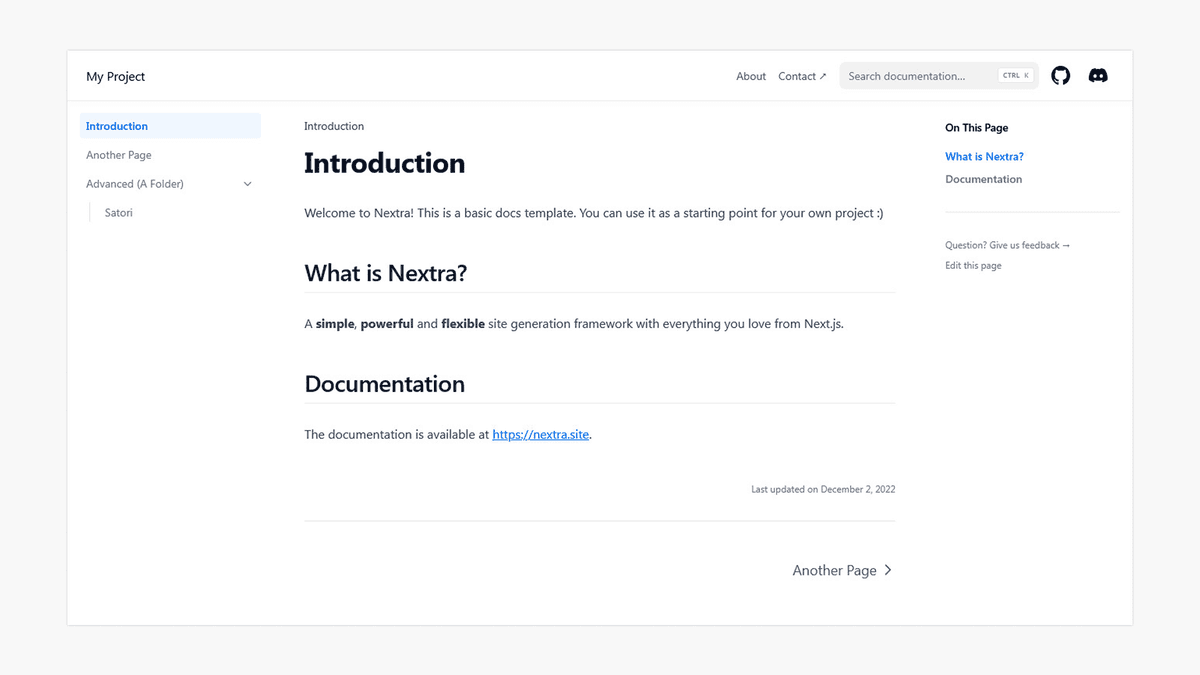Click Edit this page
This screenshot has width=1200, height=675.
[x=973, y=265]
